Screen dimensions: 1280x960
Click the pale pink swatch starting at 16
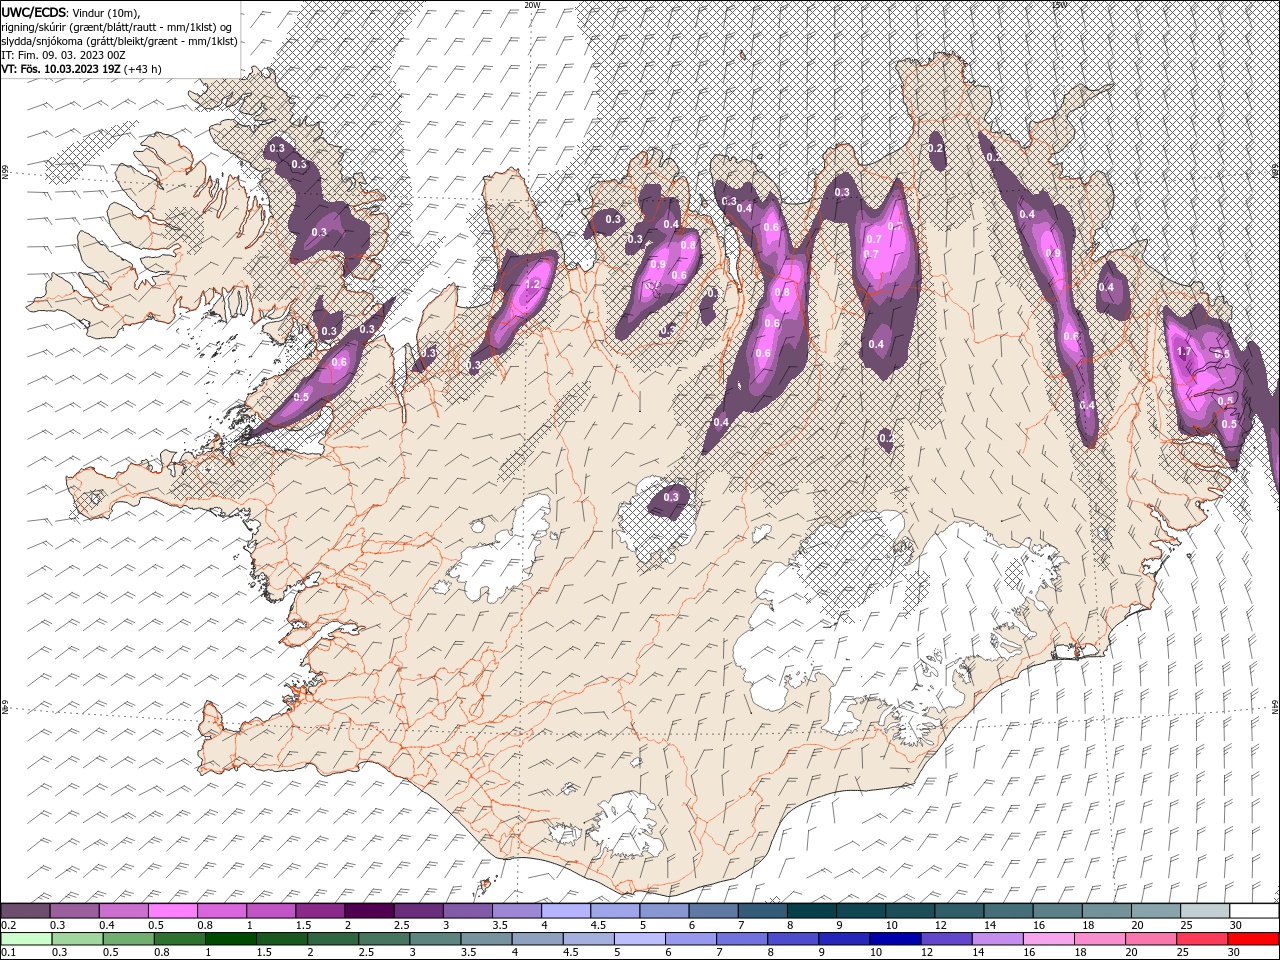pos(1047,939)
